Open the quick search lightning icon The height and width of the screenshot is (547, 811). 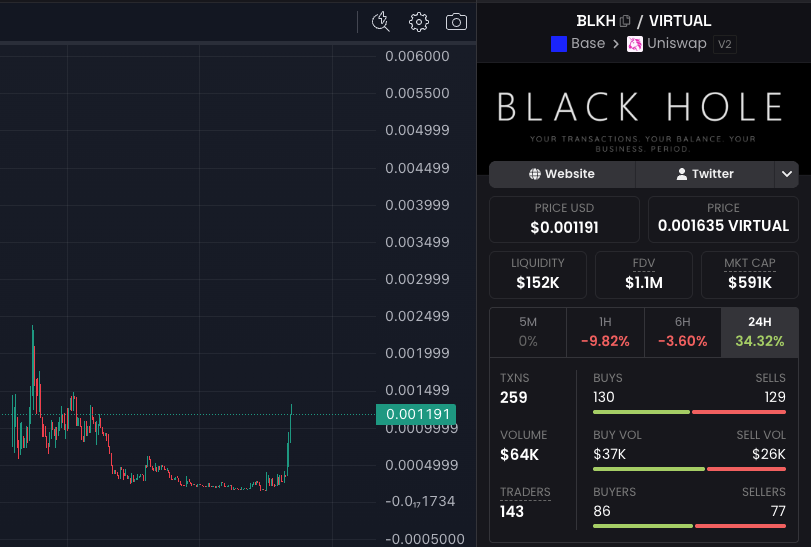[381, 22]
